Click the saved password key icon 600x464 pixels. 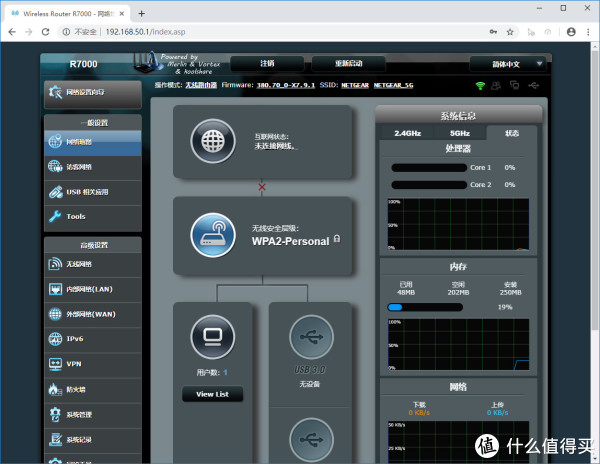493,32
